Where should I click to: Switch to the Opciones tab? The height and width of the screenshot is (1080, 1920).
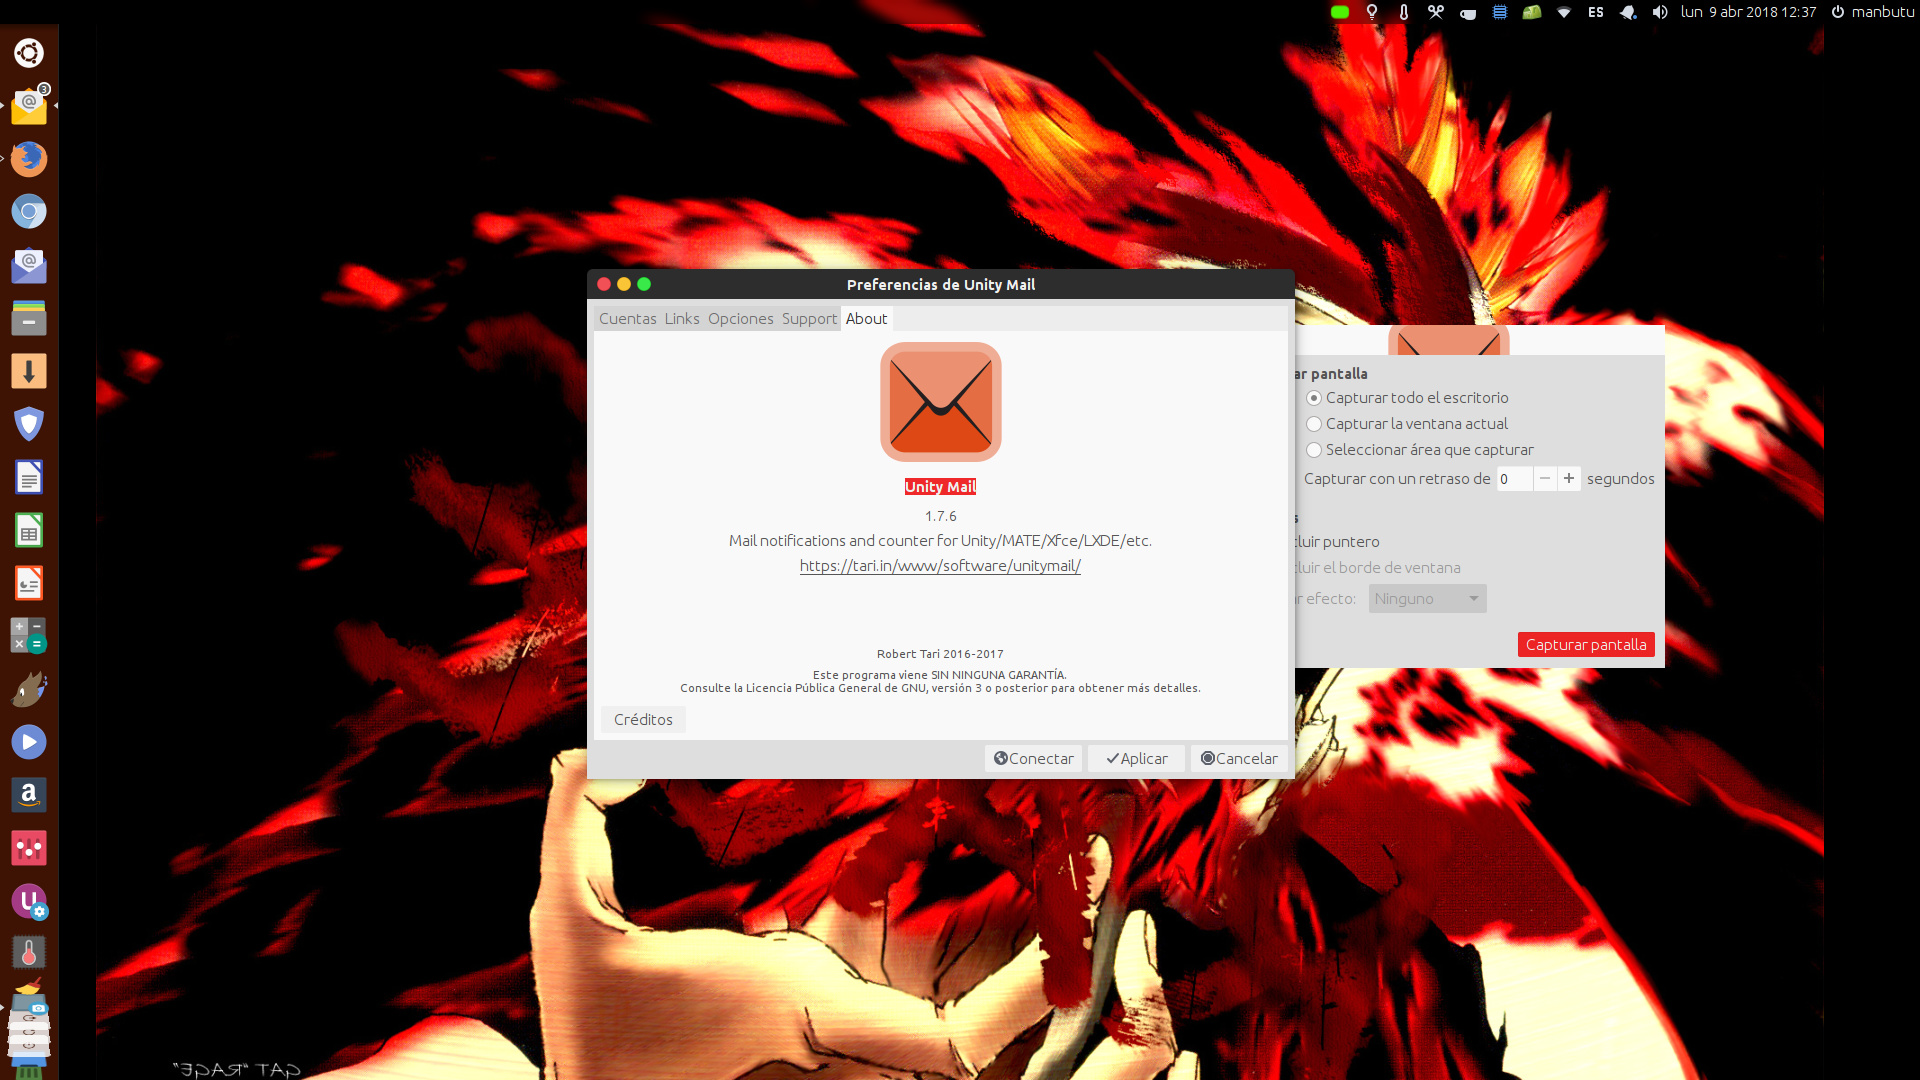pyautogui.click(x=740, y=319)
